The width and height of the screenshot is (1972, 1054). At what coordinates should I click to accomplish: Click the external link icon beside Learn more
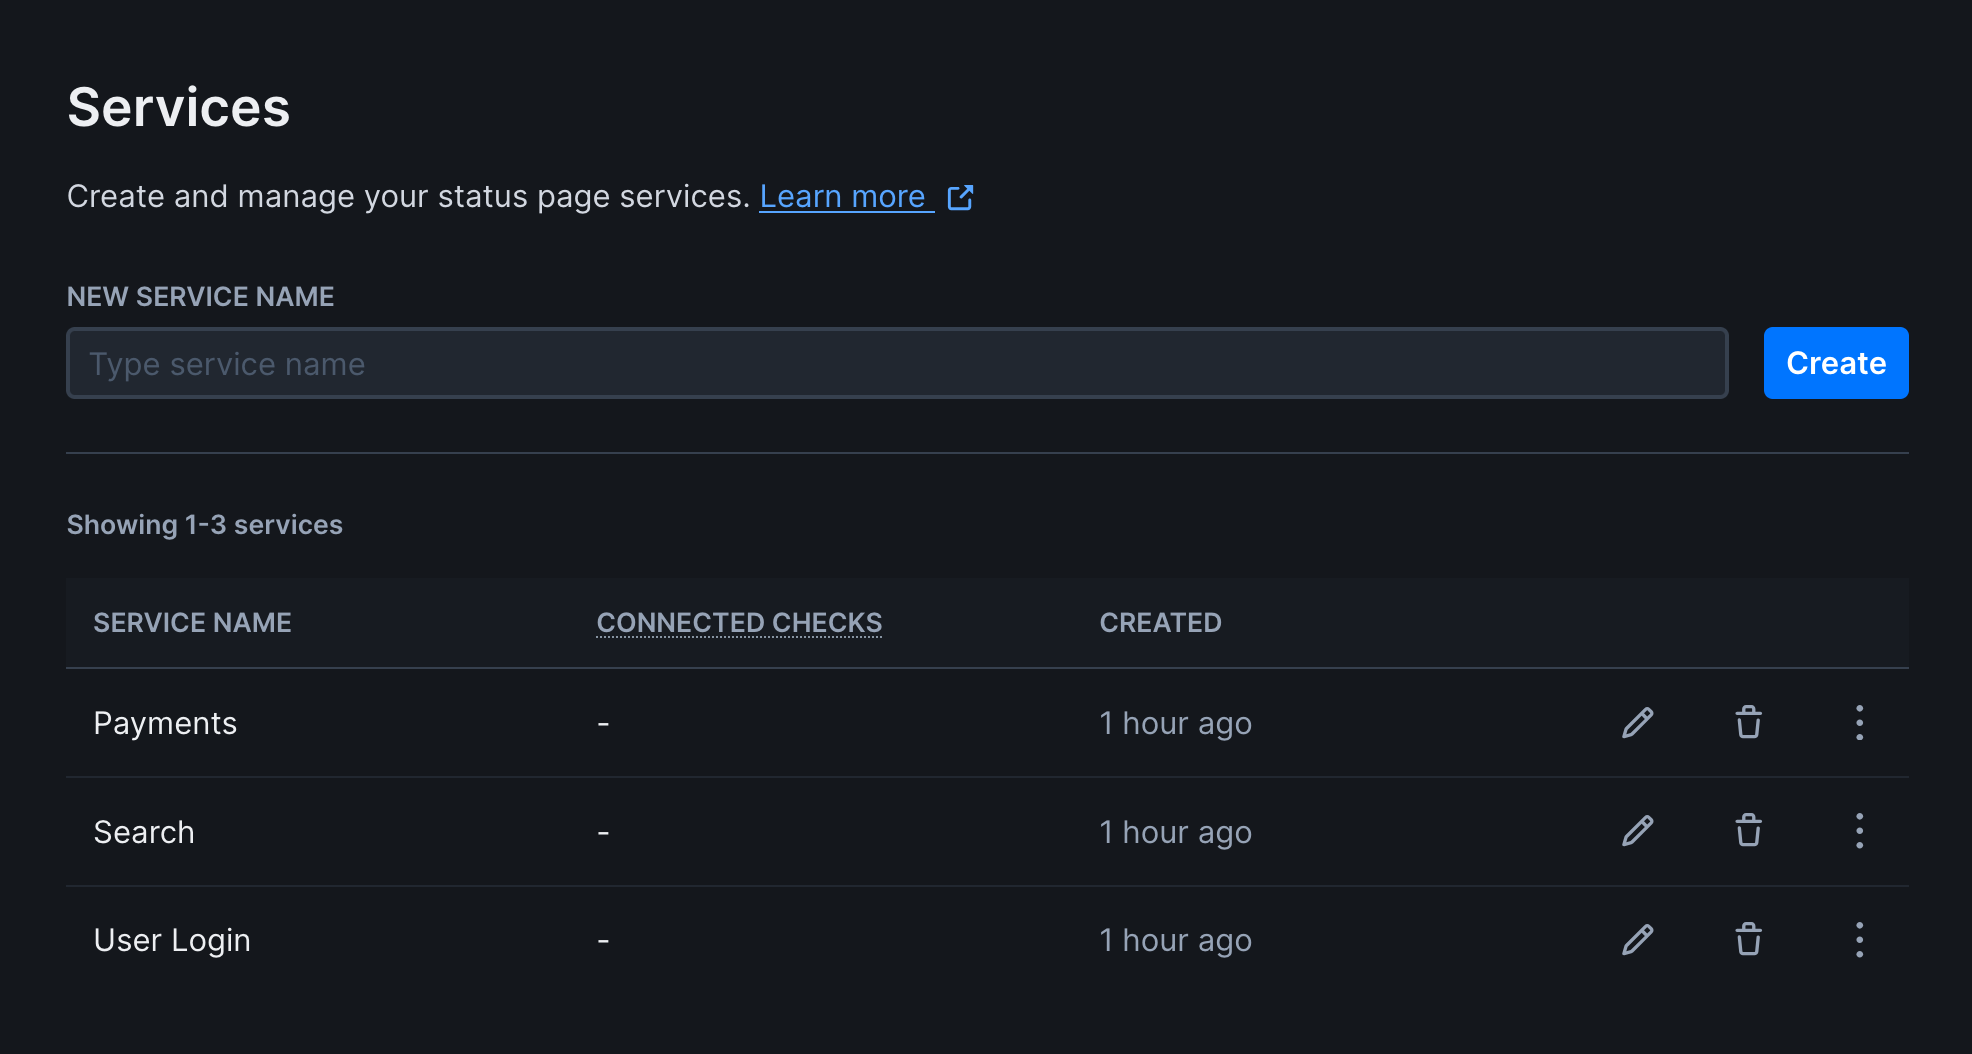[x=960, y=197]
